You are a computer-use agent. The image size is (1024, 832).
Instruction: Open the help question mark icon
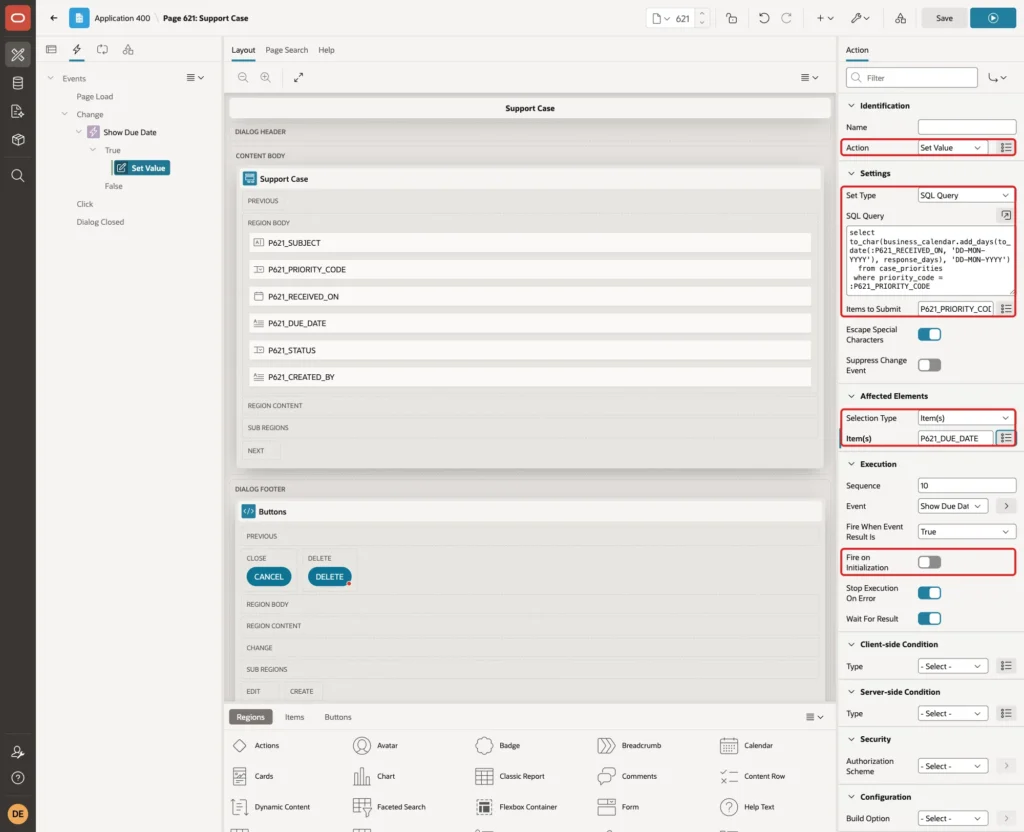click(18, 778)
